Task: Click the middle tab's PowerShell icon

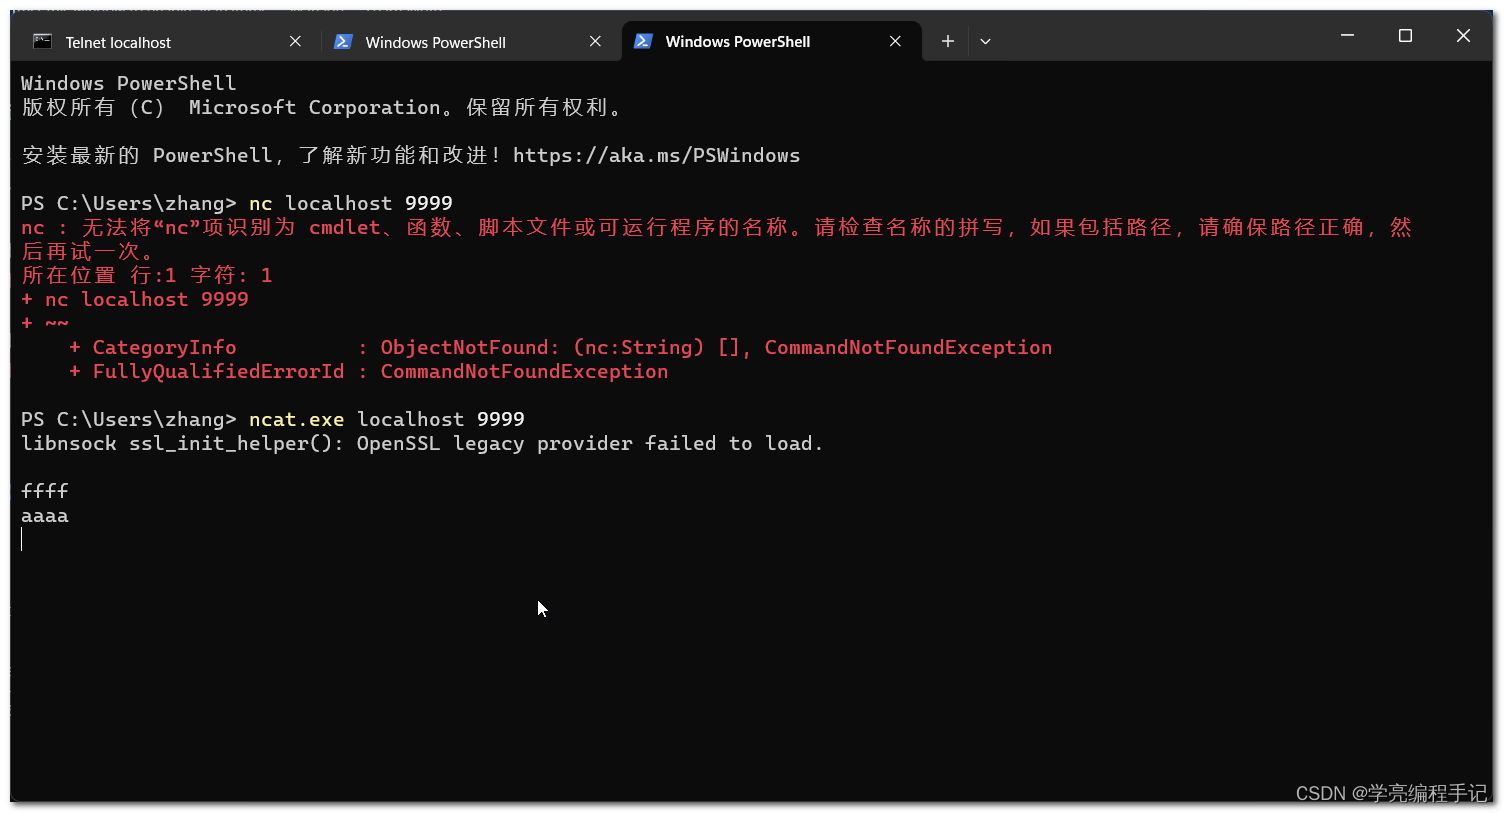Action: [343, 41]
